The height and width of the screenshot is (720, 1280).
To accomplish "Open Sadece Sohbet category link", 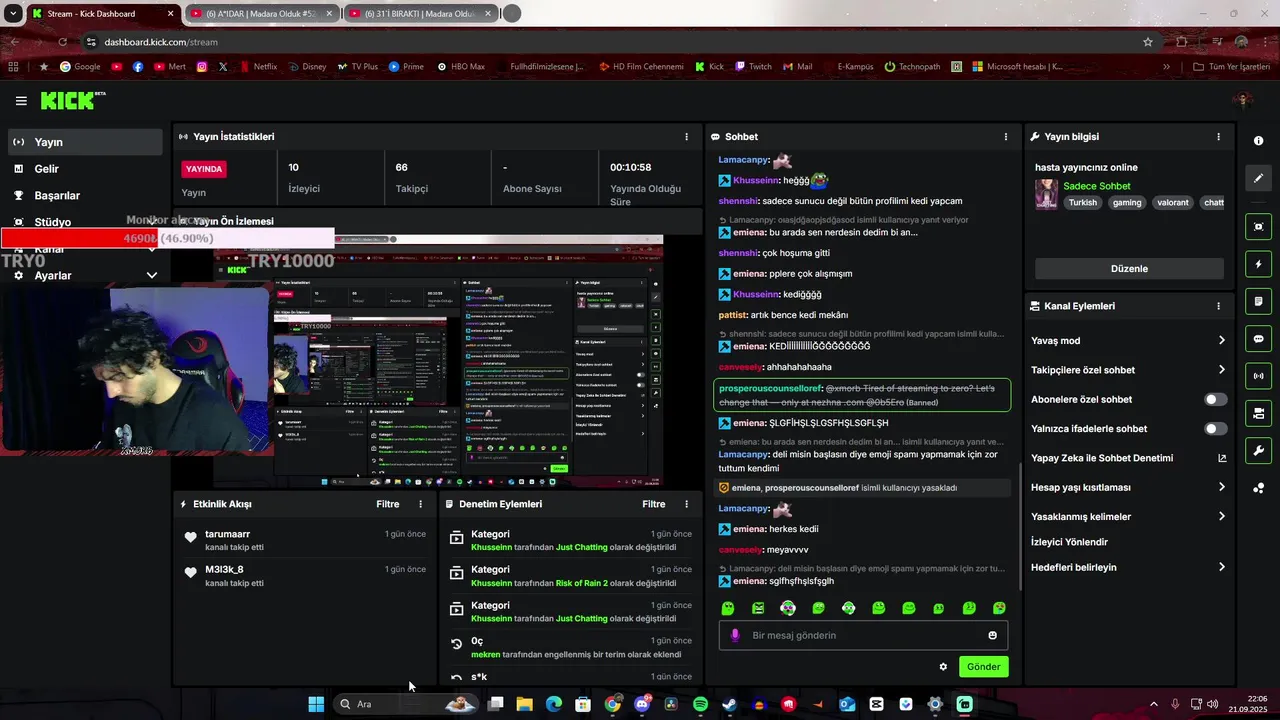I will pyautogui.click(x=1097, y=186).
